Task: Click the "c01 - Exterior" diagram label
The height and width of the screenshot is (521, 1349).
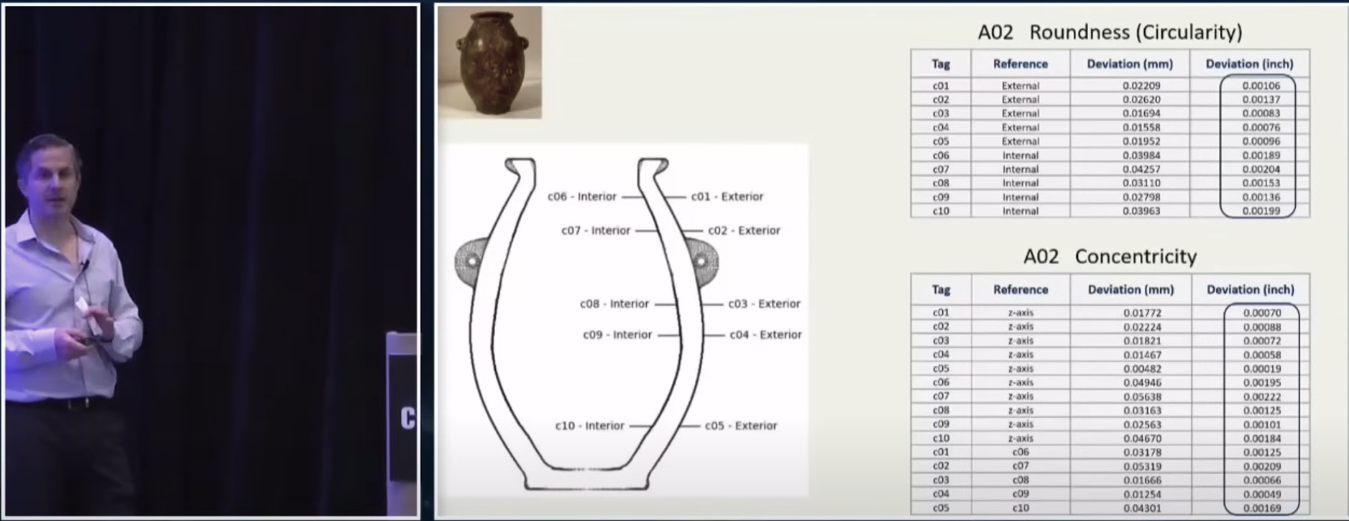Action: click(727, 197)
